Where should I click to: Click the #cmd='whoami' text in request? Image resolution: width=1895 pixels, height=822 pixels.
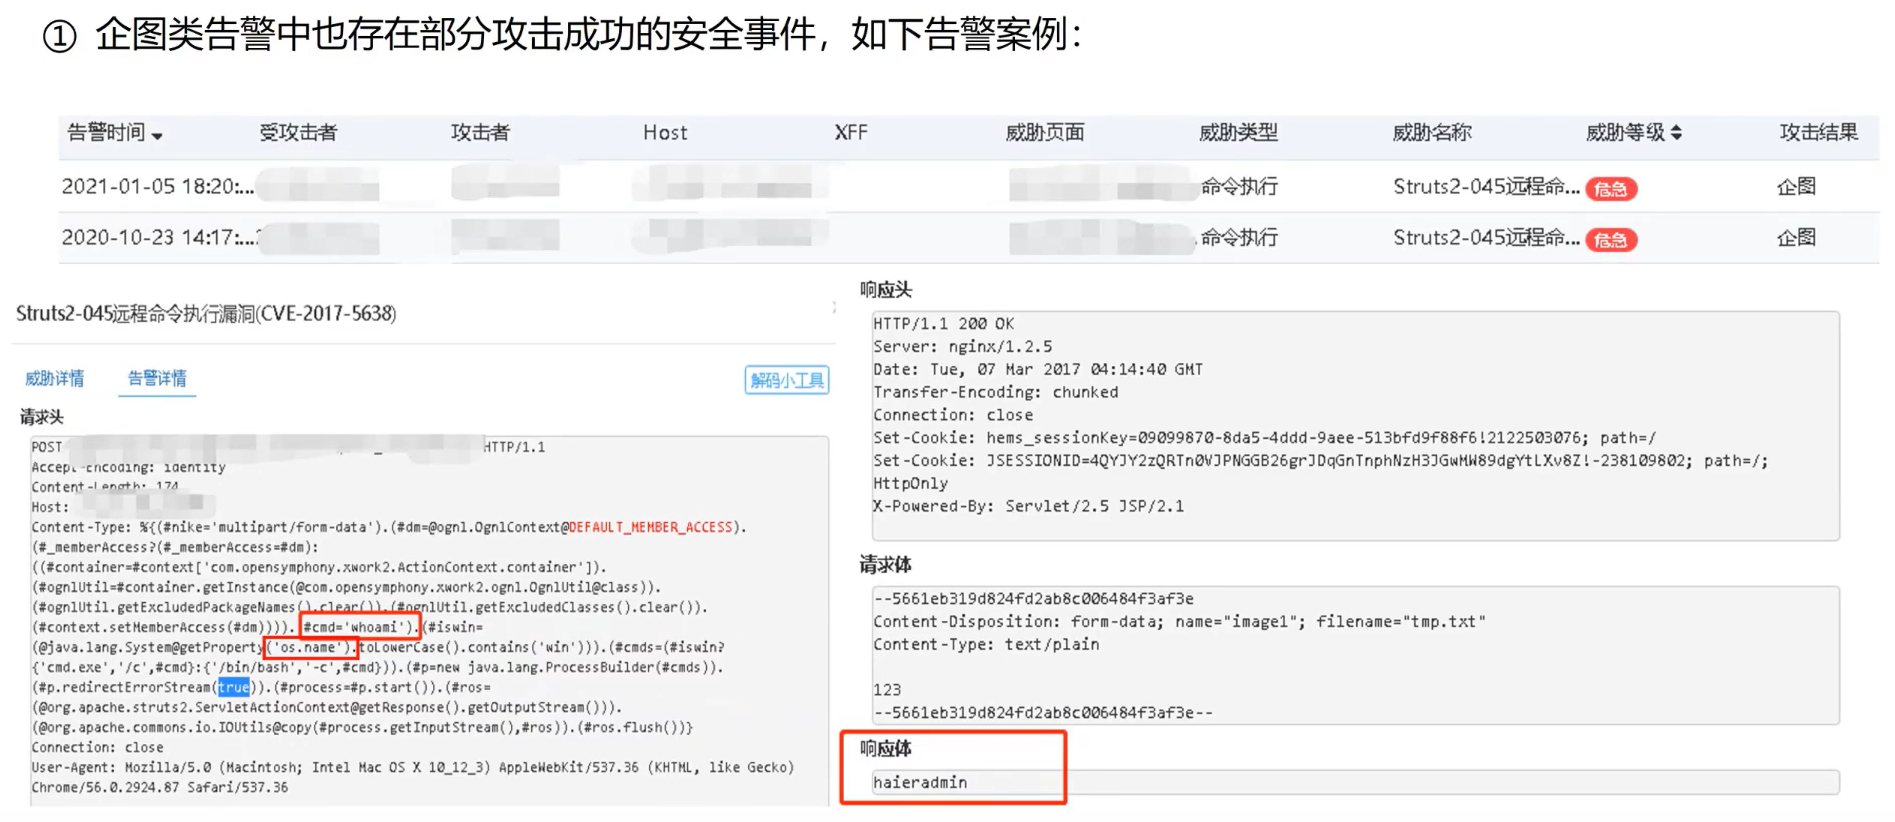click(x=358, y=627)
